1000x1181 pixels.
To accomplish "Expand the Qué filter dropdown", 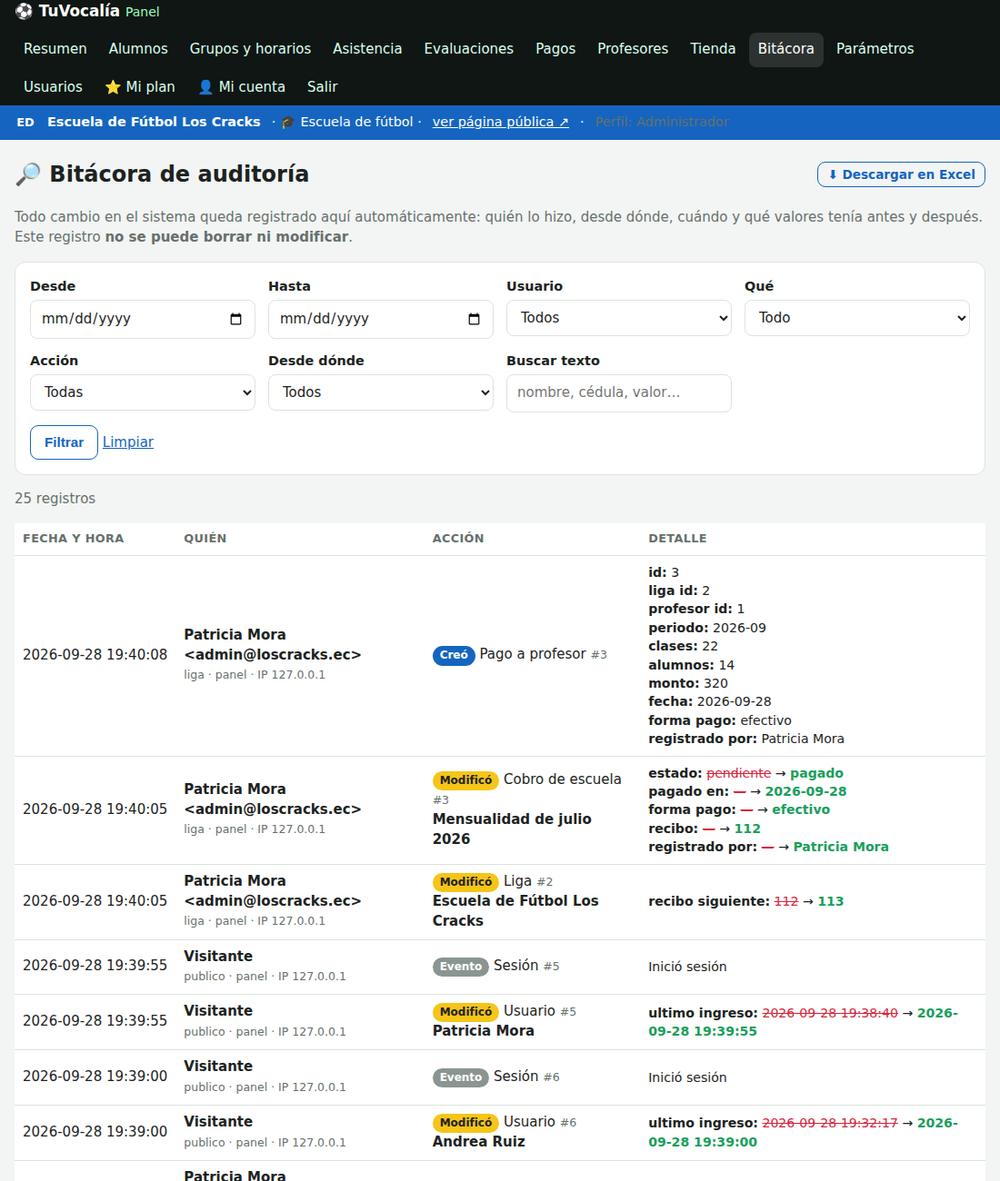I will click(x=857, y=318).
